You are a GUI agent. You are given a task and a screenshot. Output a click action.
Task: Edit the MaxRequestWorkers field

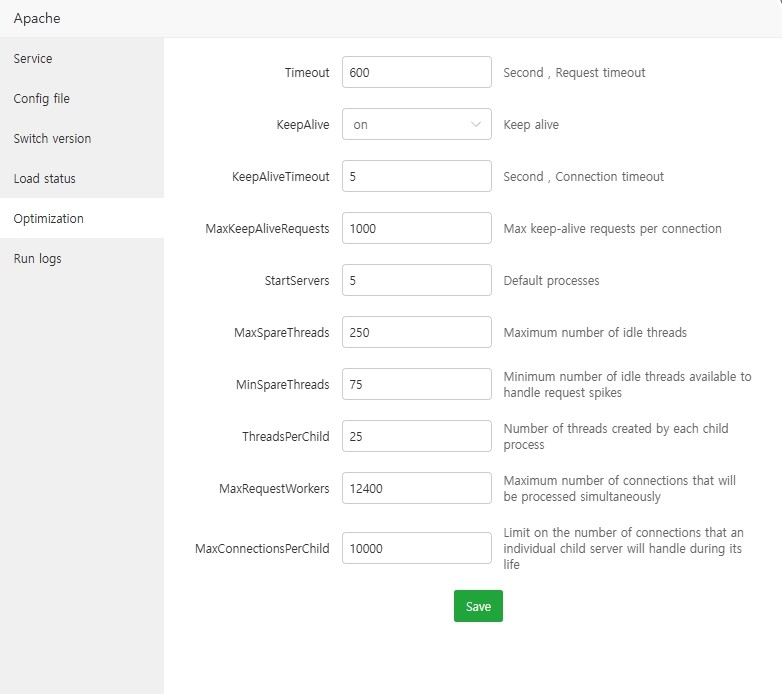(416, 489)
